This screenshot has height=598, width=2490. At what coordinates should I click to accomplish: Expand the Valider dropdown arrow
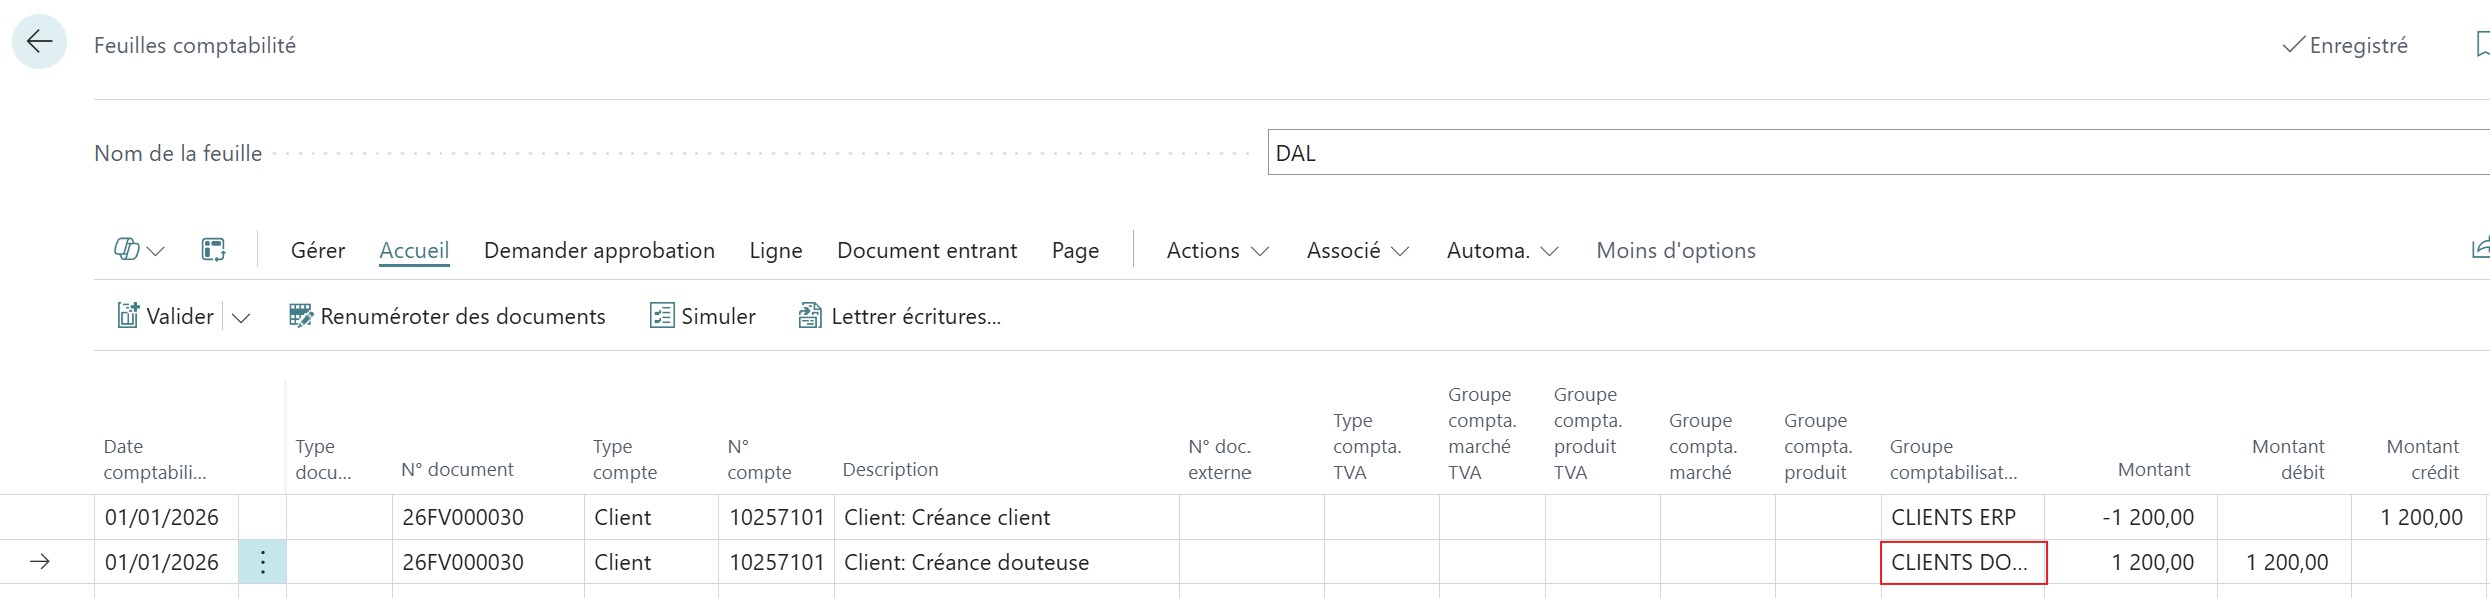(x=241, y=318)
